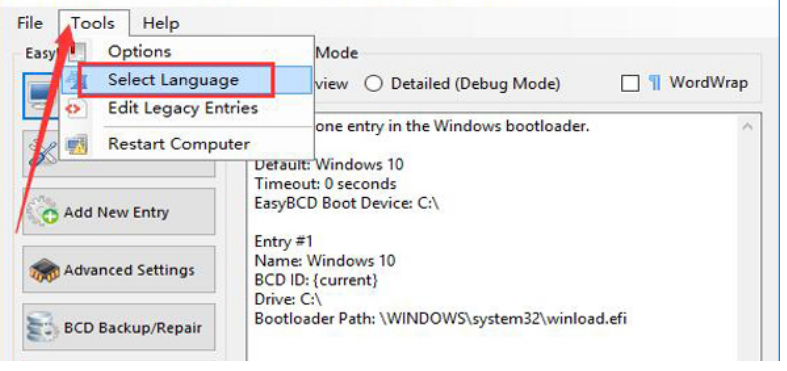Enable the WordWrap checkbox
Viewport: 787px width, 371px height.
(x=630, y=83)
